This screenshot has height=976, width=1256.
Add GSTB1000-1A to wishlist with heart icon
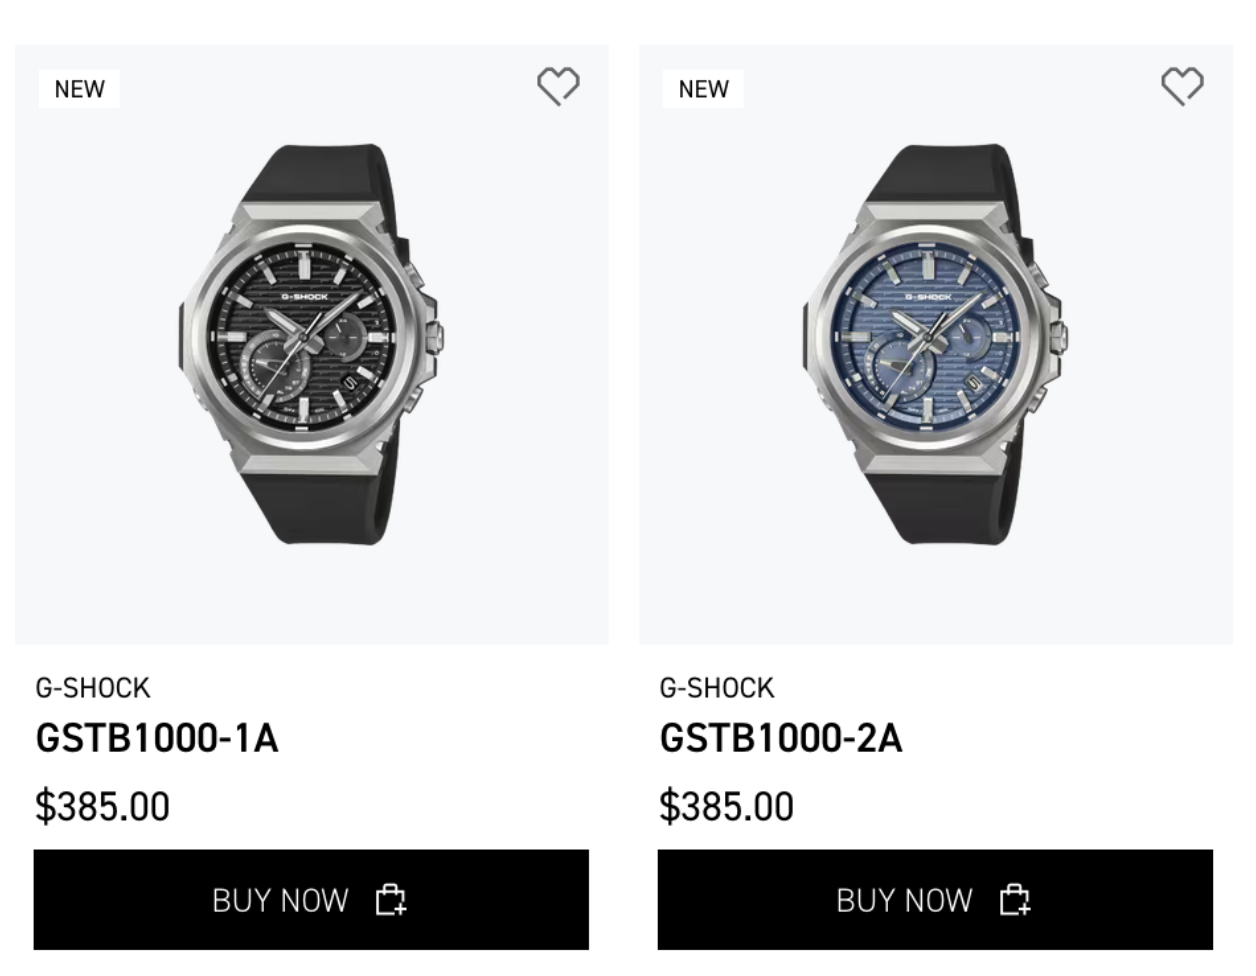(558, 86)
